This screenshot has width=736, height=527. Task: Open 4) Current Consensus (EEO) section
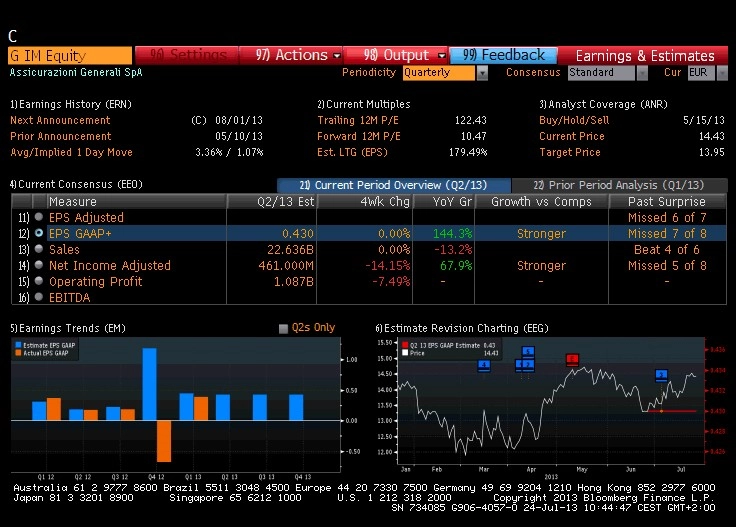coord(76,184)
